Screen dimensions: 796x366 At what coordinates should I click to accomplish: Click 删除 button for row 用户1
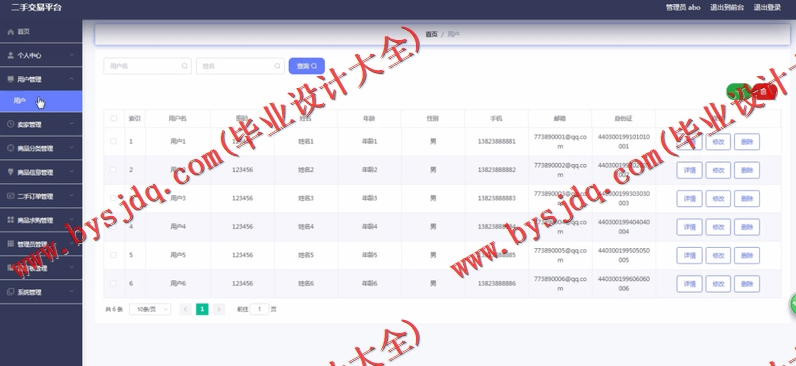(x=747, y=142)
